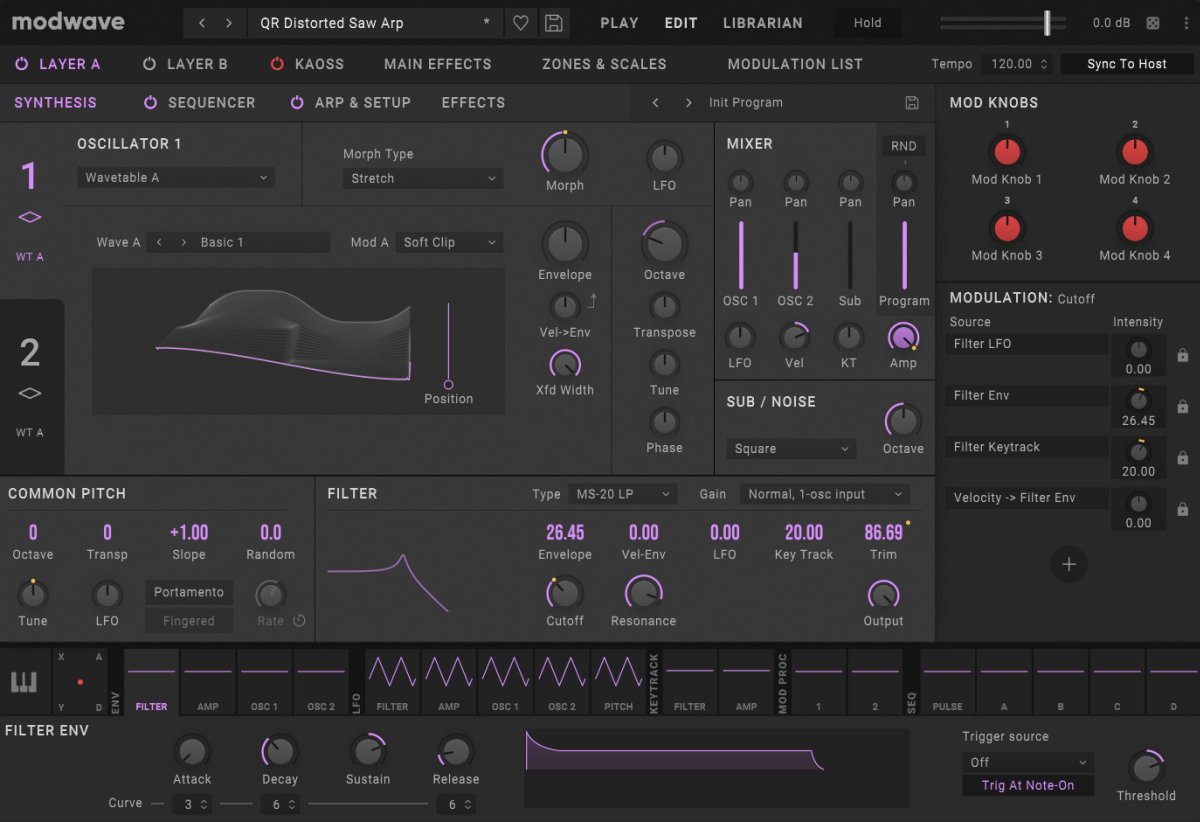Open the Morph Type Stretch dropdown
Screen dimensions: 1200x822
tap(423, 179)
